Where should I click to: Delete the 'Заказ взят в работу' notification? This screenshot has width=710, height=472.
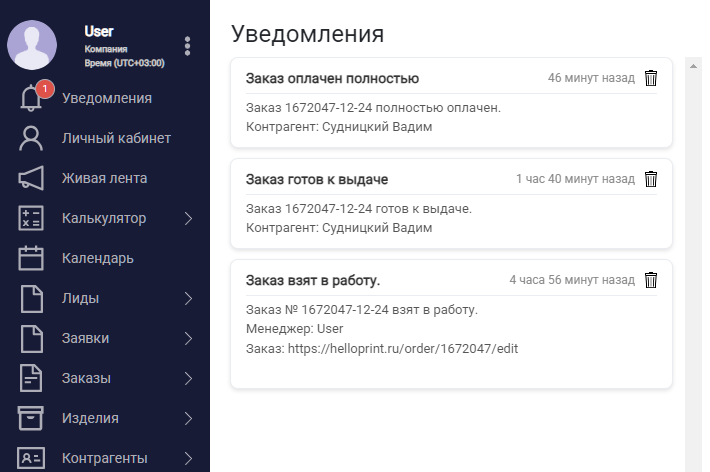[x=651, y=280]
